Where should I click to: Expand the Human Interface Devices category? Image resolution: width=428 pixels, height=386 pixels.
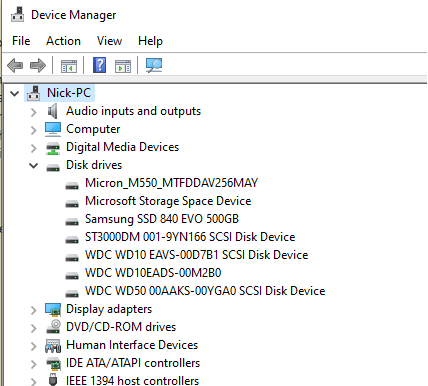pos(33,346)
